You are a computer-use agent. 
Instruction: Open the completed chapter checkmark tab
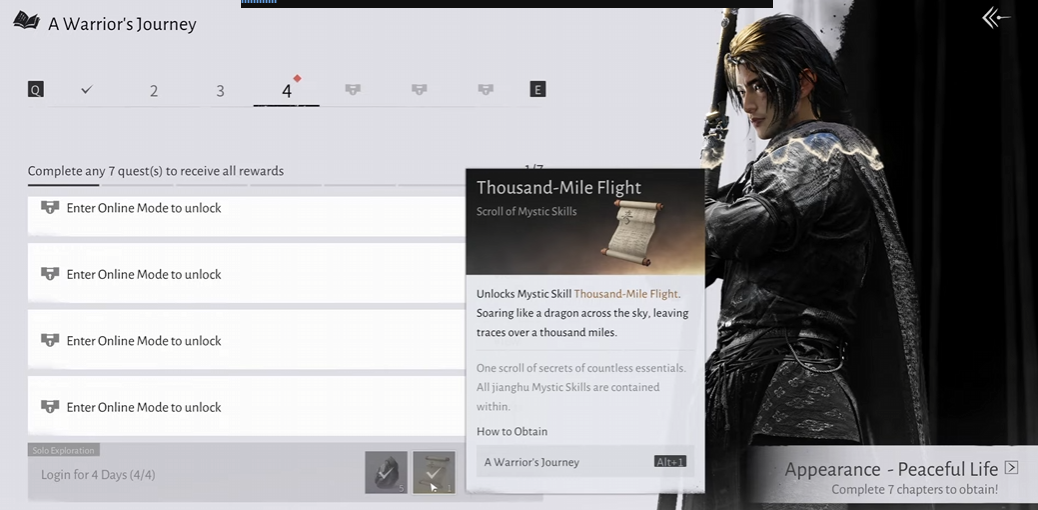click(x=87, y=90)
